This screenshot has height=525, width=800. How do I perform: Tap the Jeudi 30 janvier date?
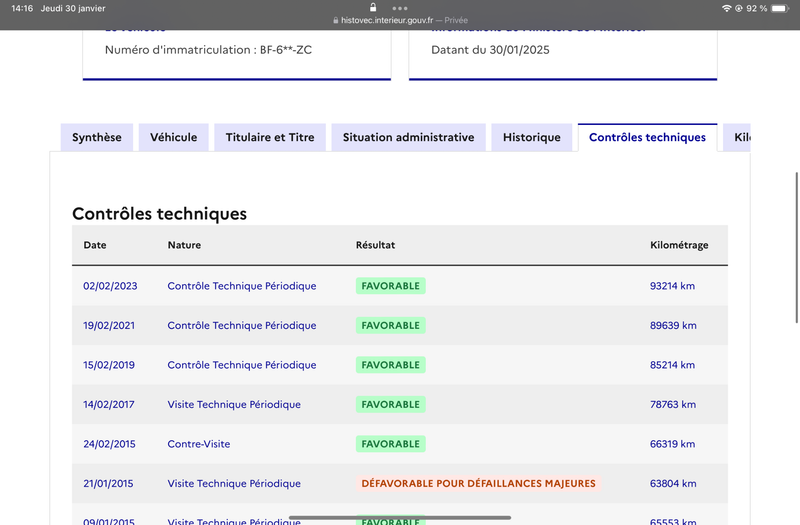pos(73,8)
